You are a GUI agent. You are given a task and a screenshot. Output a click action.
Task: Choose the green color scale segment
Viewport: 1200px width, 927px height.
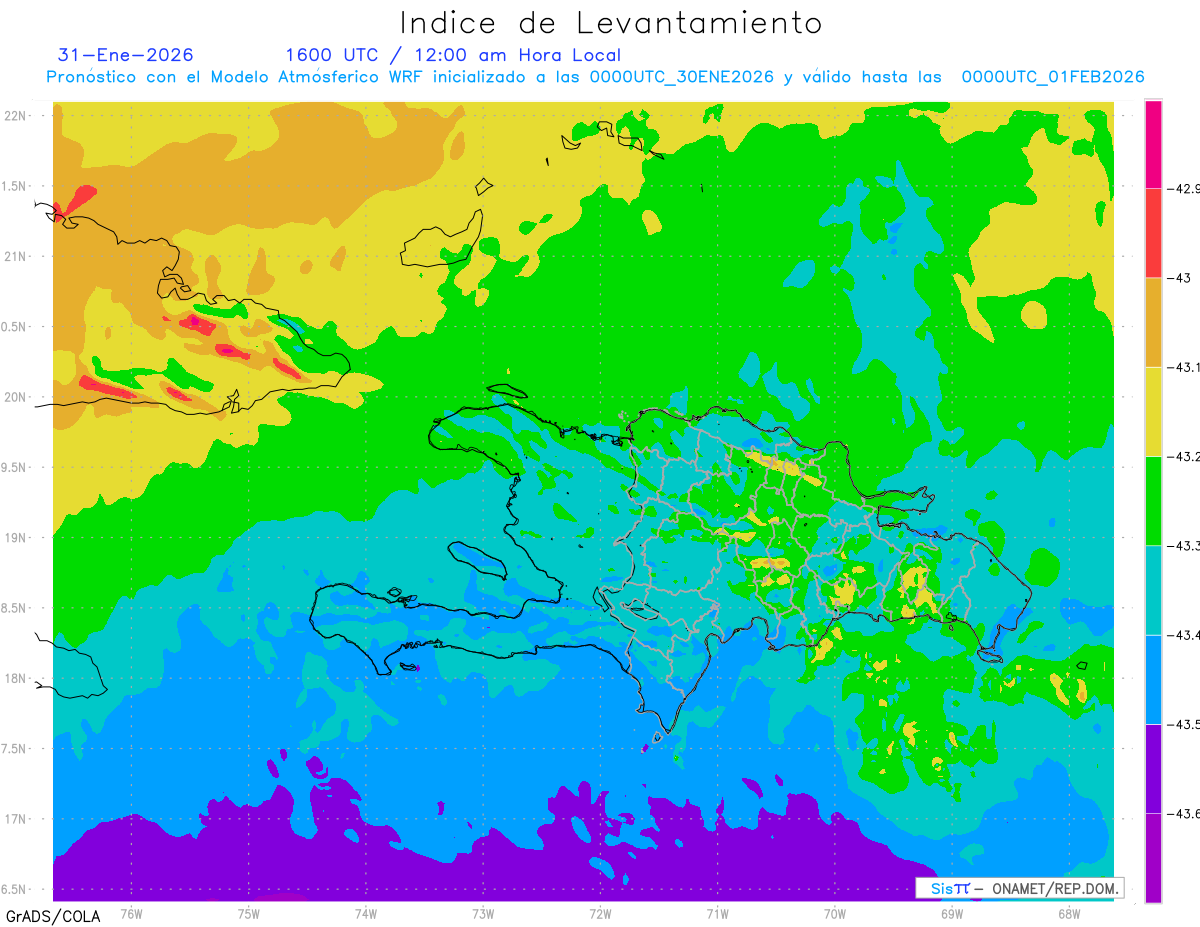point(1153,501)
